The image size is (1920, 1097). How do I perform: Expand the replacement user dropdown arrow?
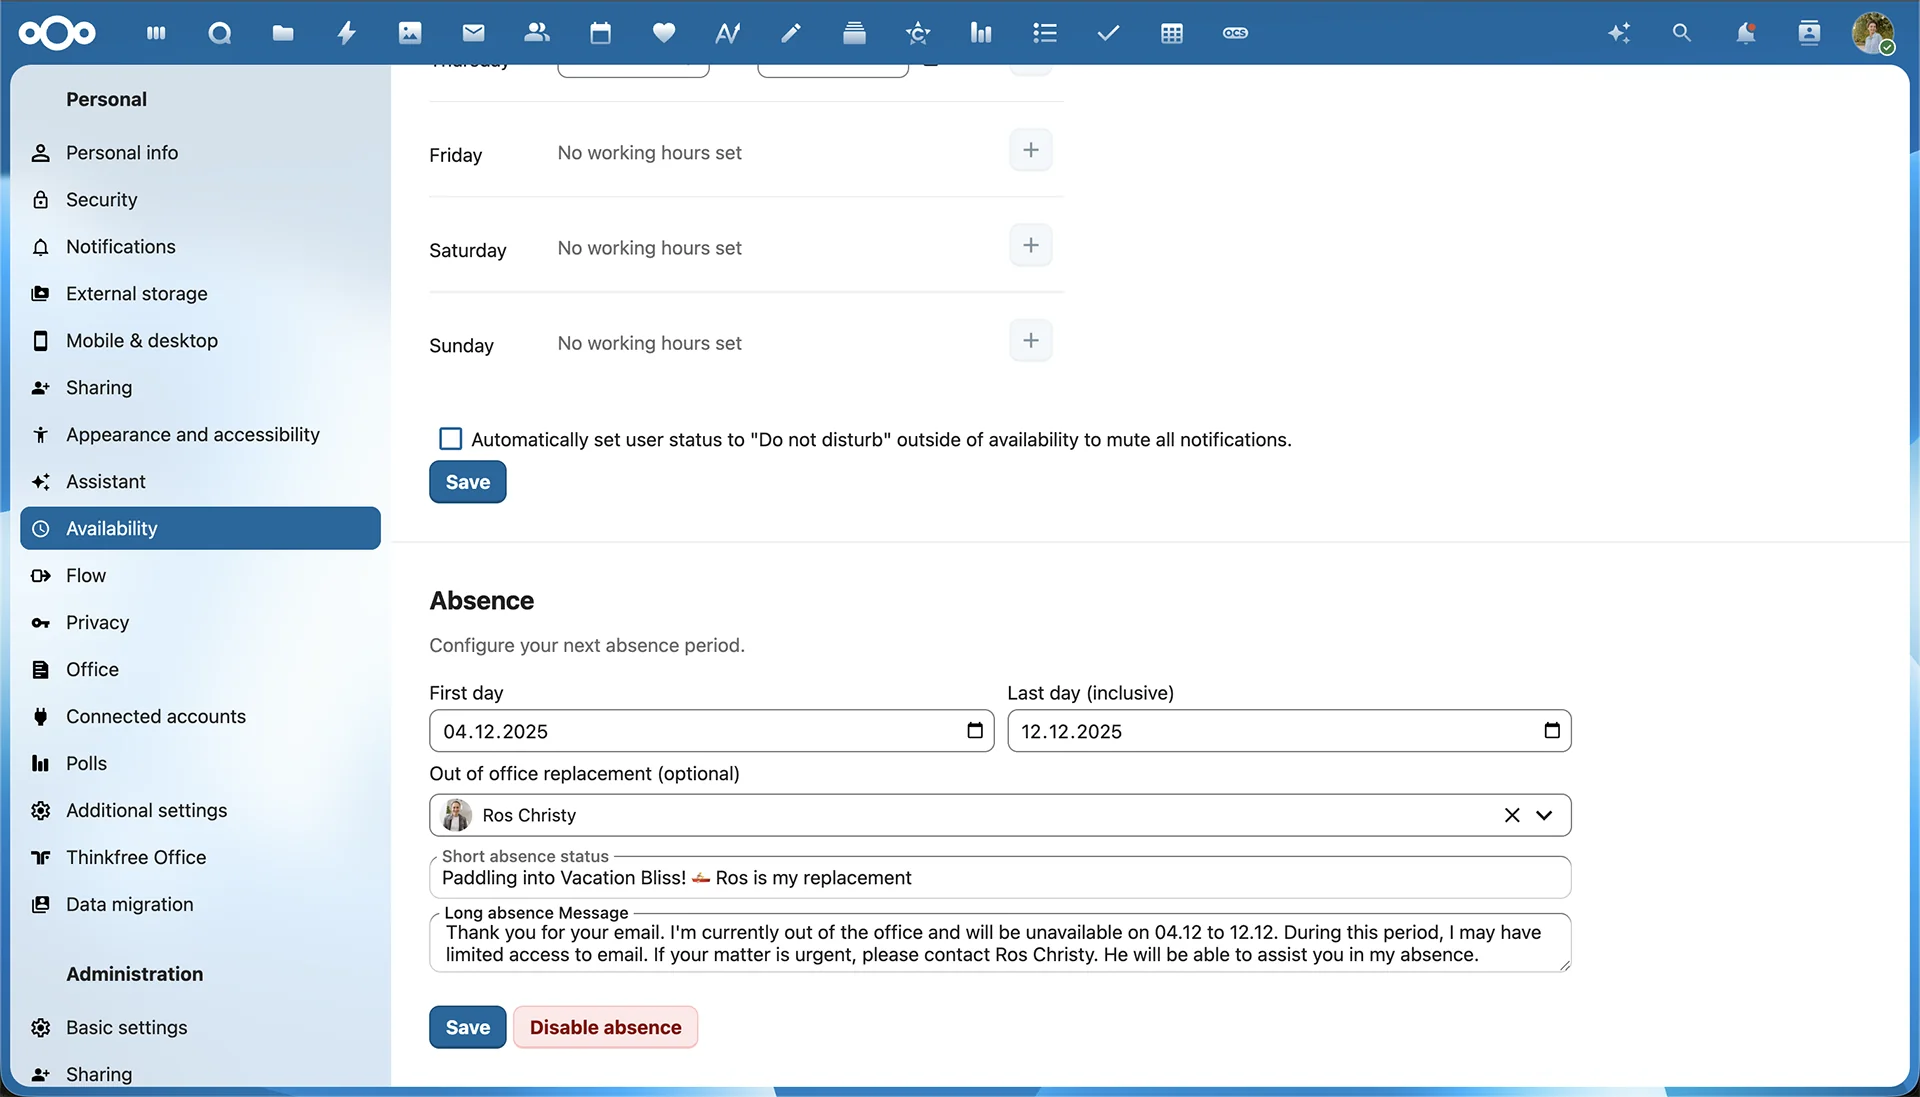[x=1544, y=815]
